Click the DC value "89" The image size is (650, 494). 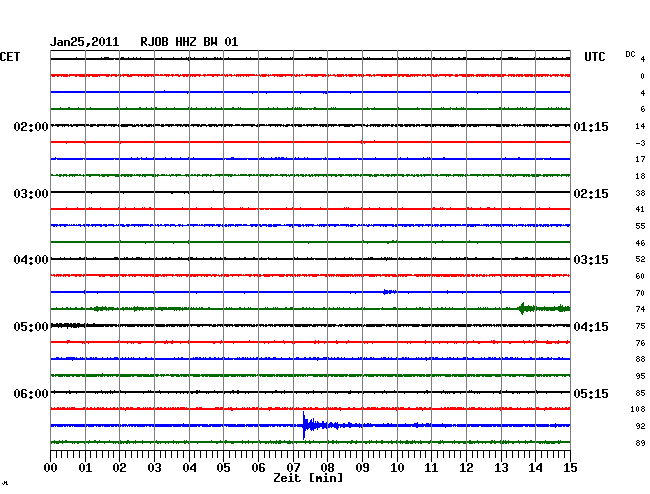point(640,443)
